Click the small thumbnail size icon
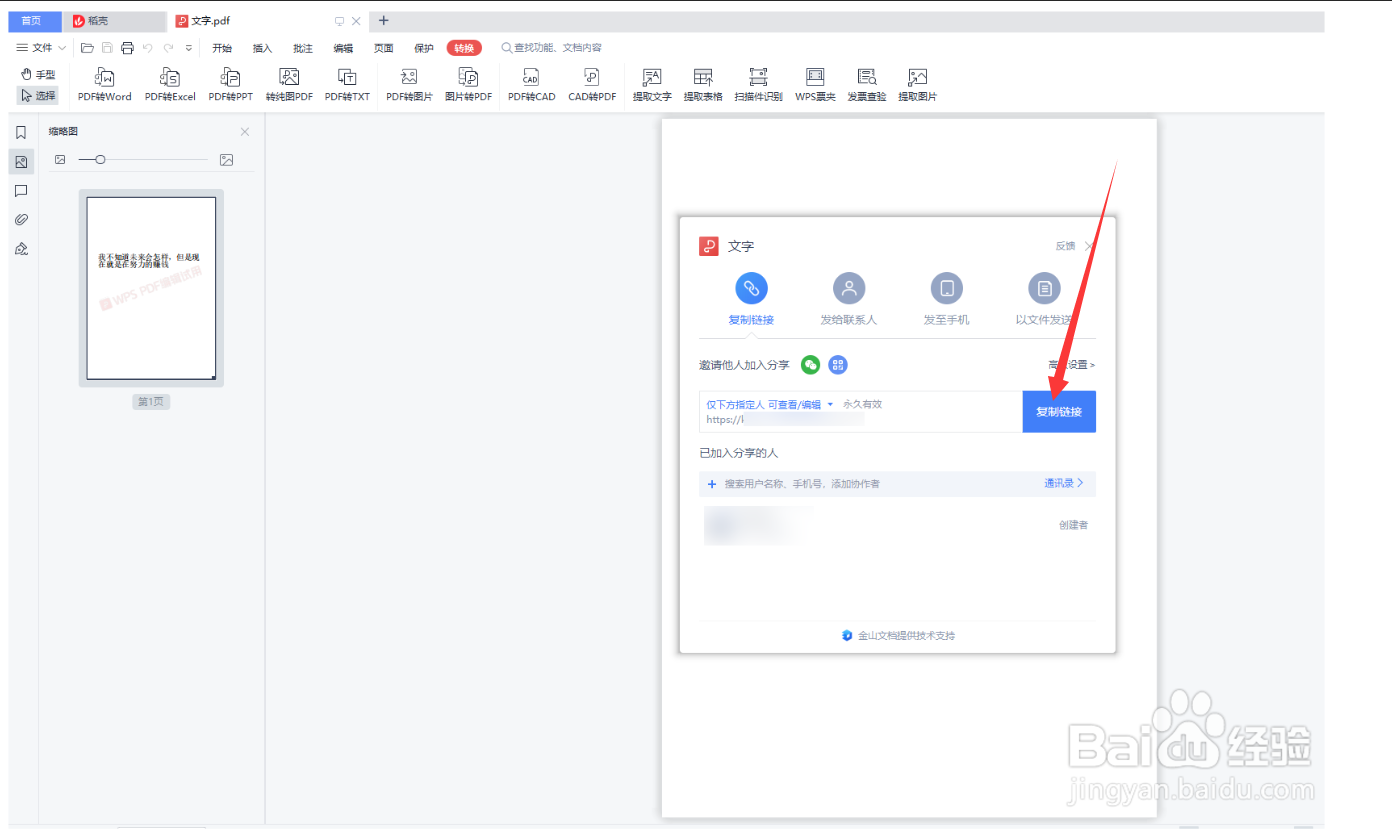 click(x=60, y=160)
